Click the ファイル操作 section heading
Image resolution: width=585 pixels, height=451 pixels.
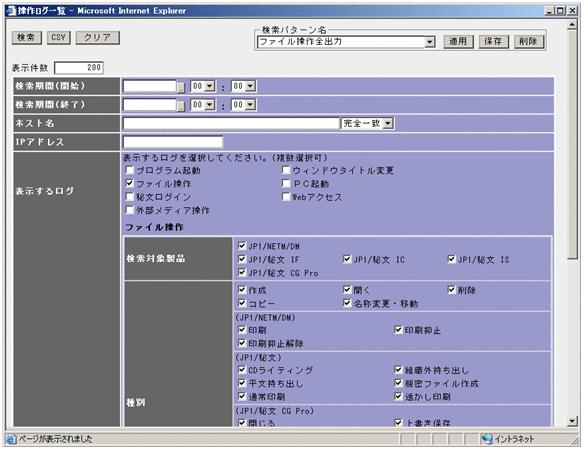pyautogui.click(x=154, y=227)
